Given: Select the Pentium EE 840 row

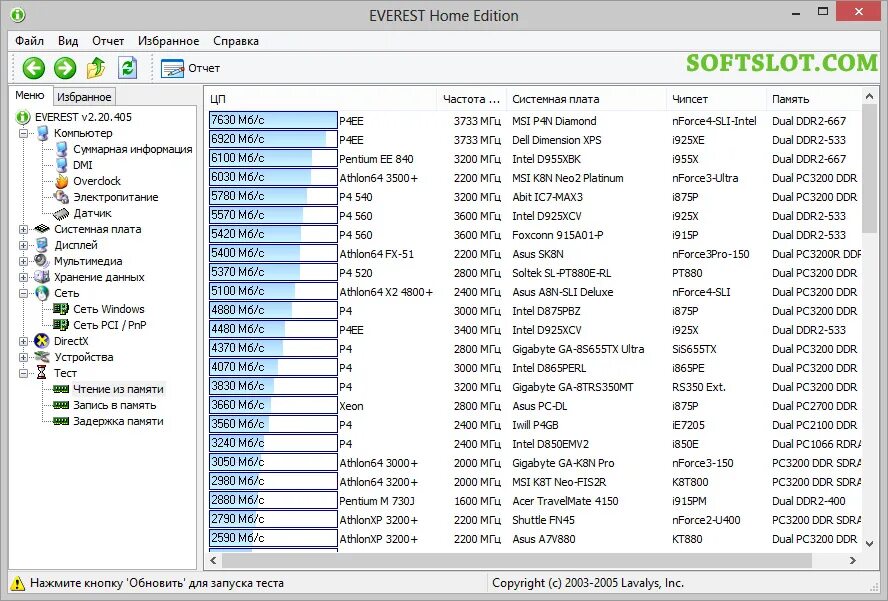Looking at the screenshot, I should pyautogui.click(x=533, y=159).
